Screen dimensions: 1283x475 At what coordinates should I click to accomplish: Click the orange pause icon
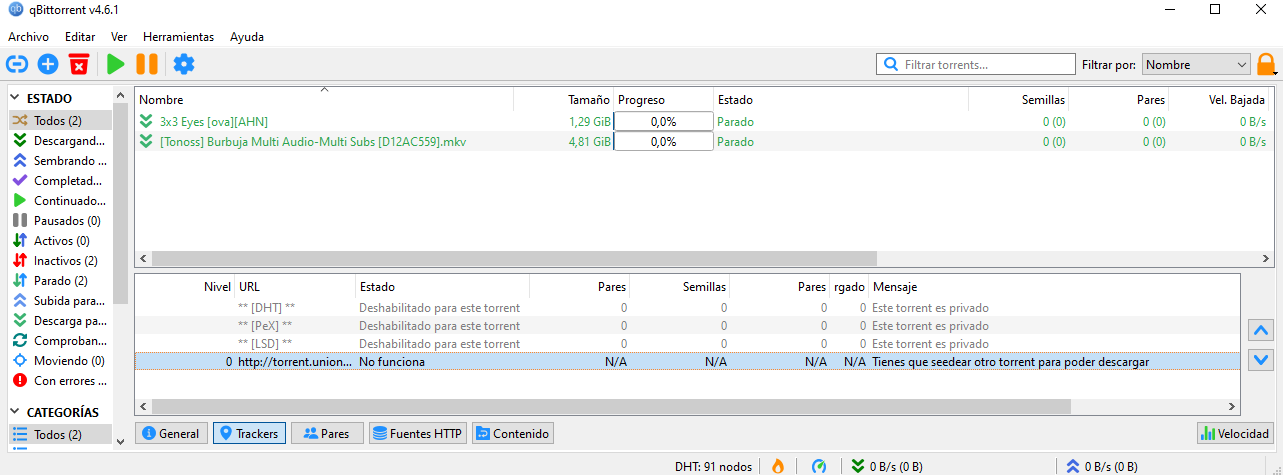pos(147,64)
